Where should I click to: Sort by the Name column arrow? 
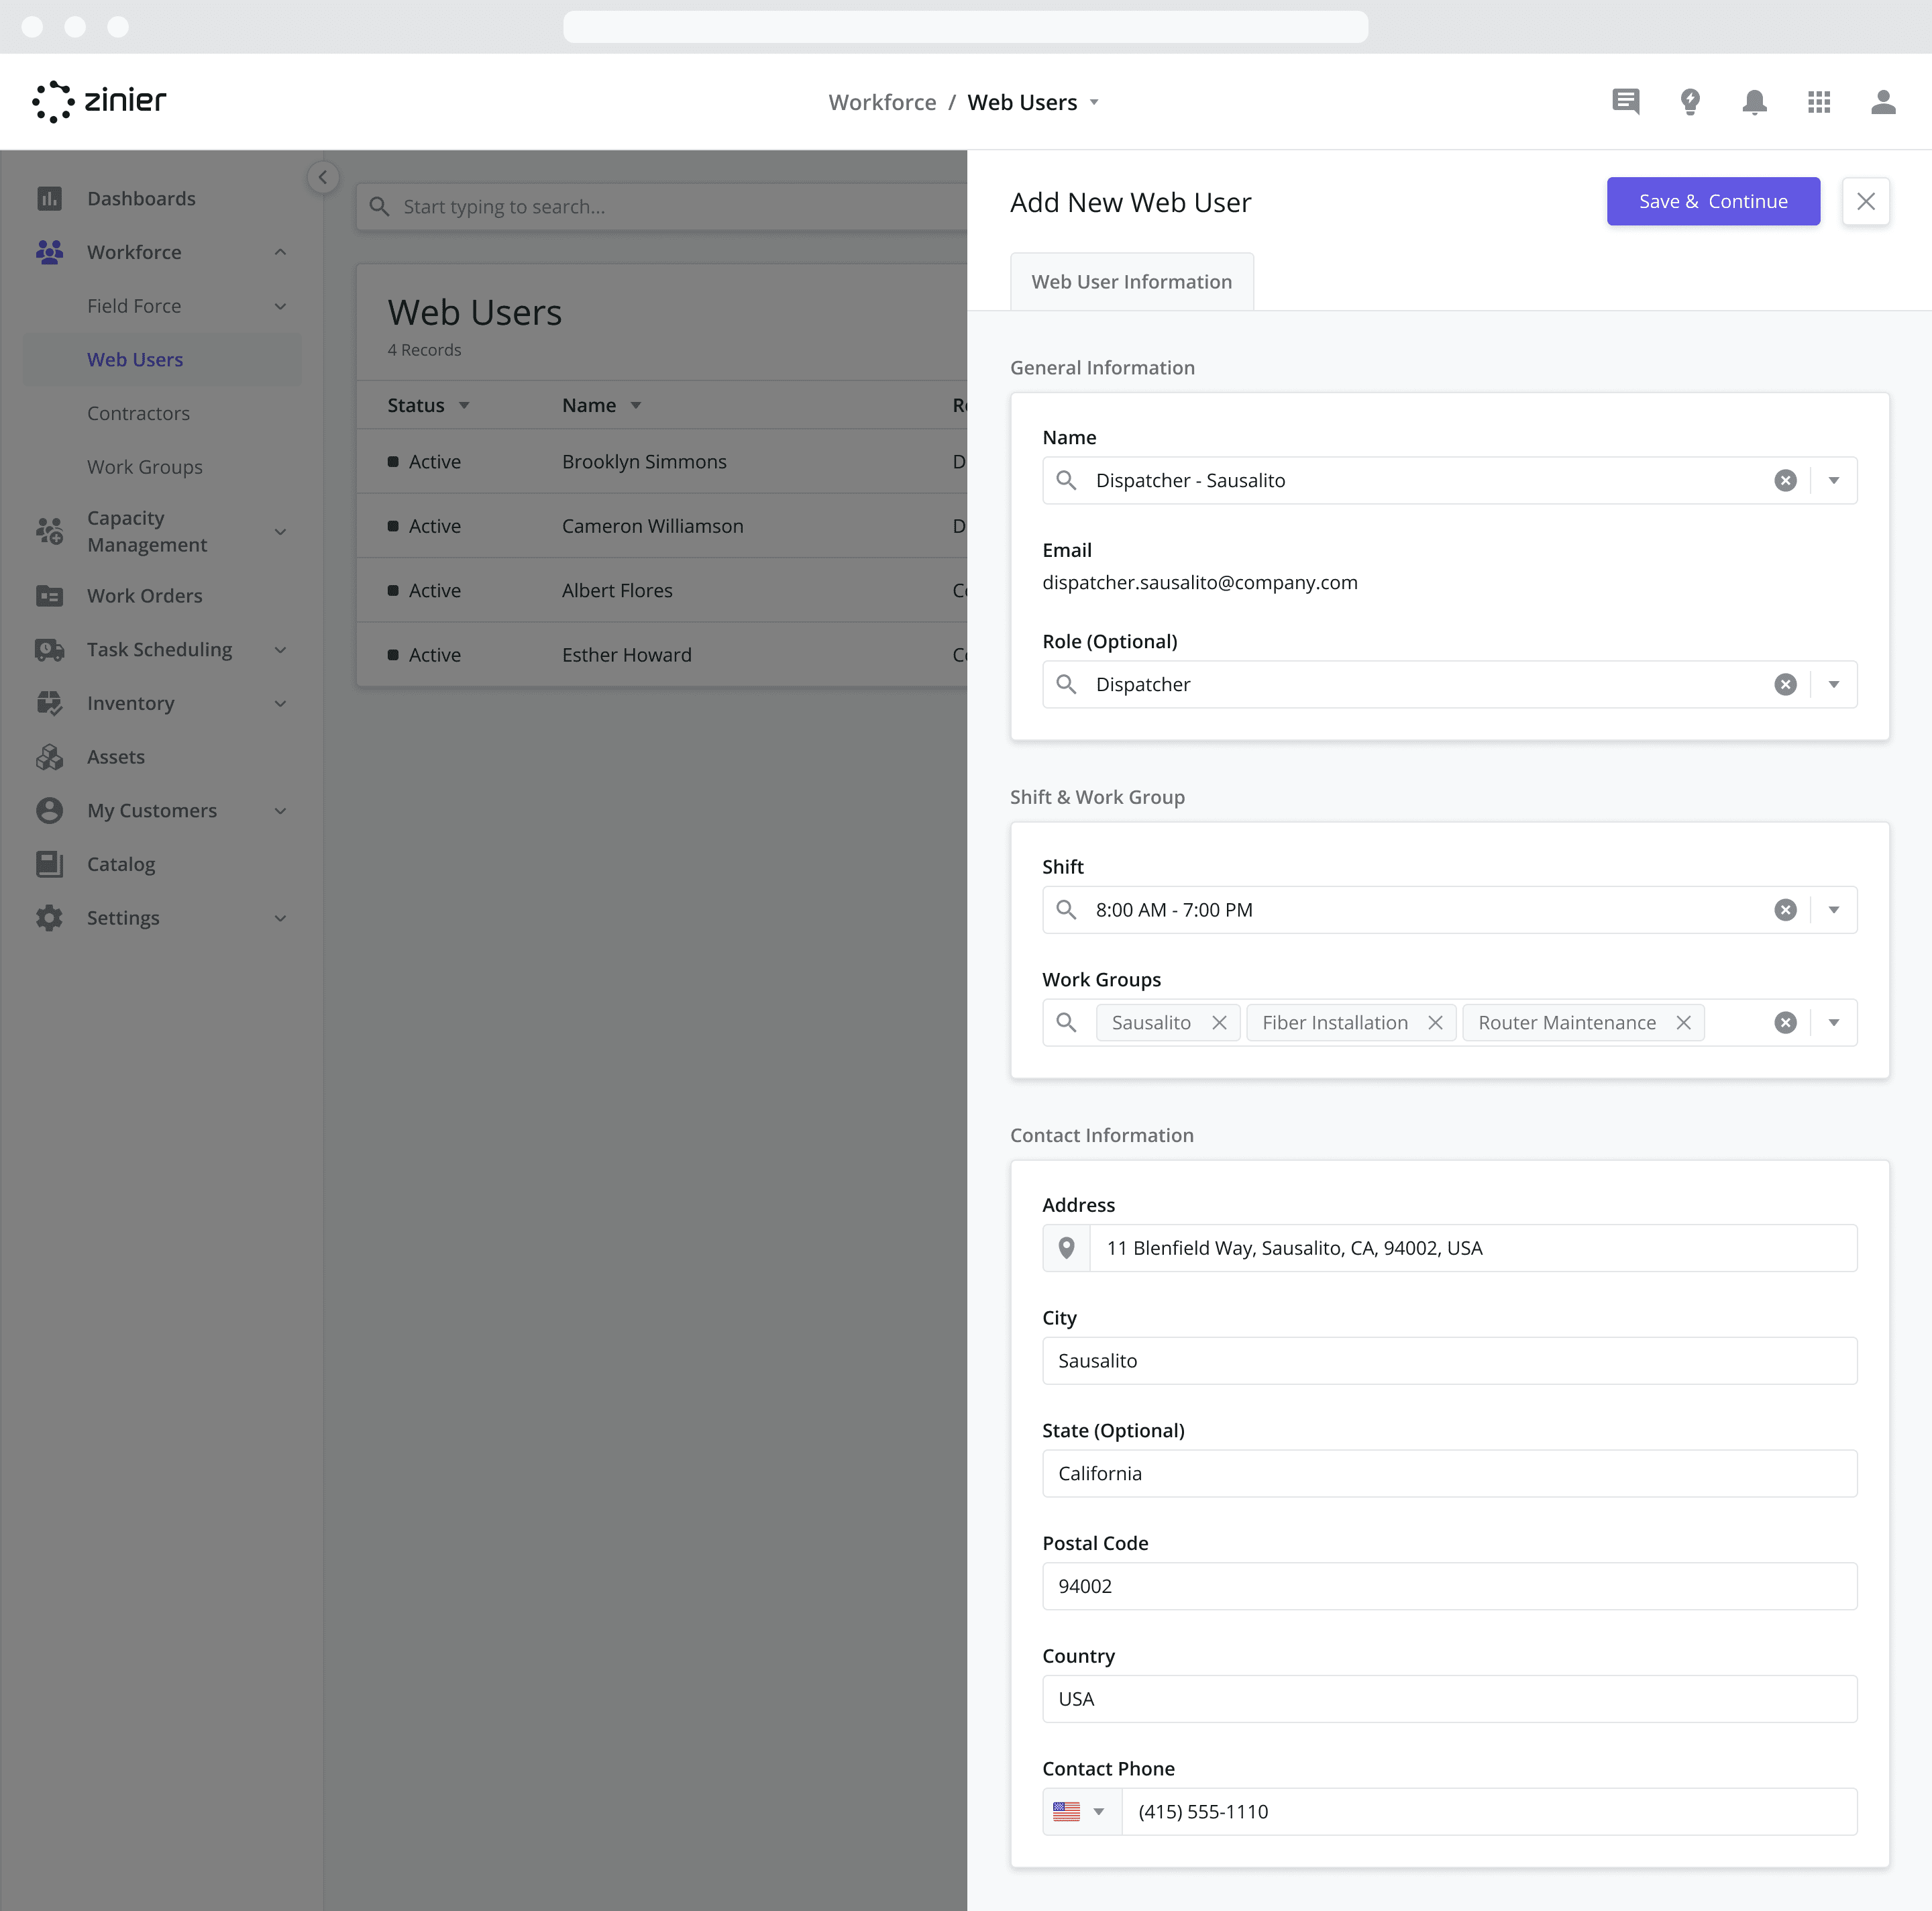635,405
